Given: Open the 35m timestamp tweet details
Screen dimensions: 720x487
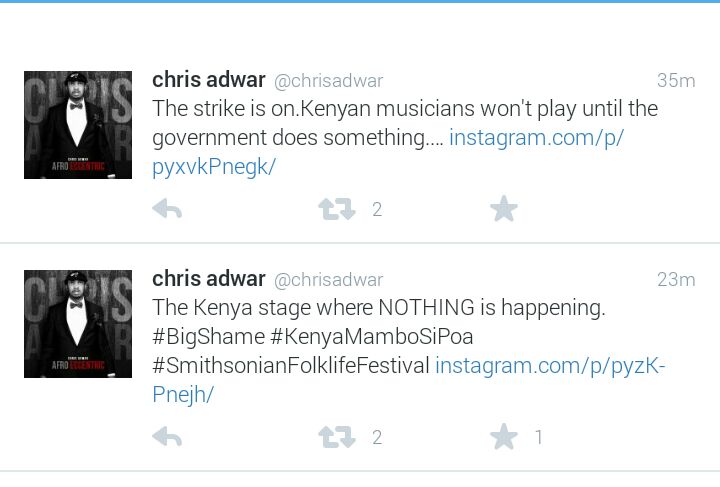Looking at the screenshot, I should 676,81.
